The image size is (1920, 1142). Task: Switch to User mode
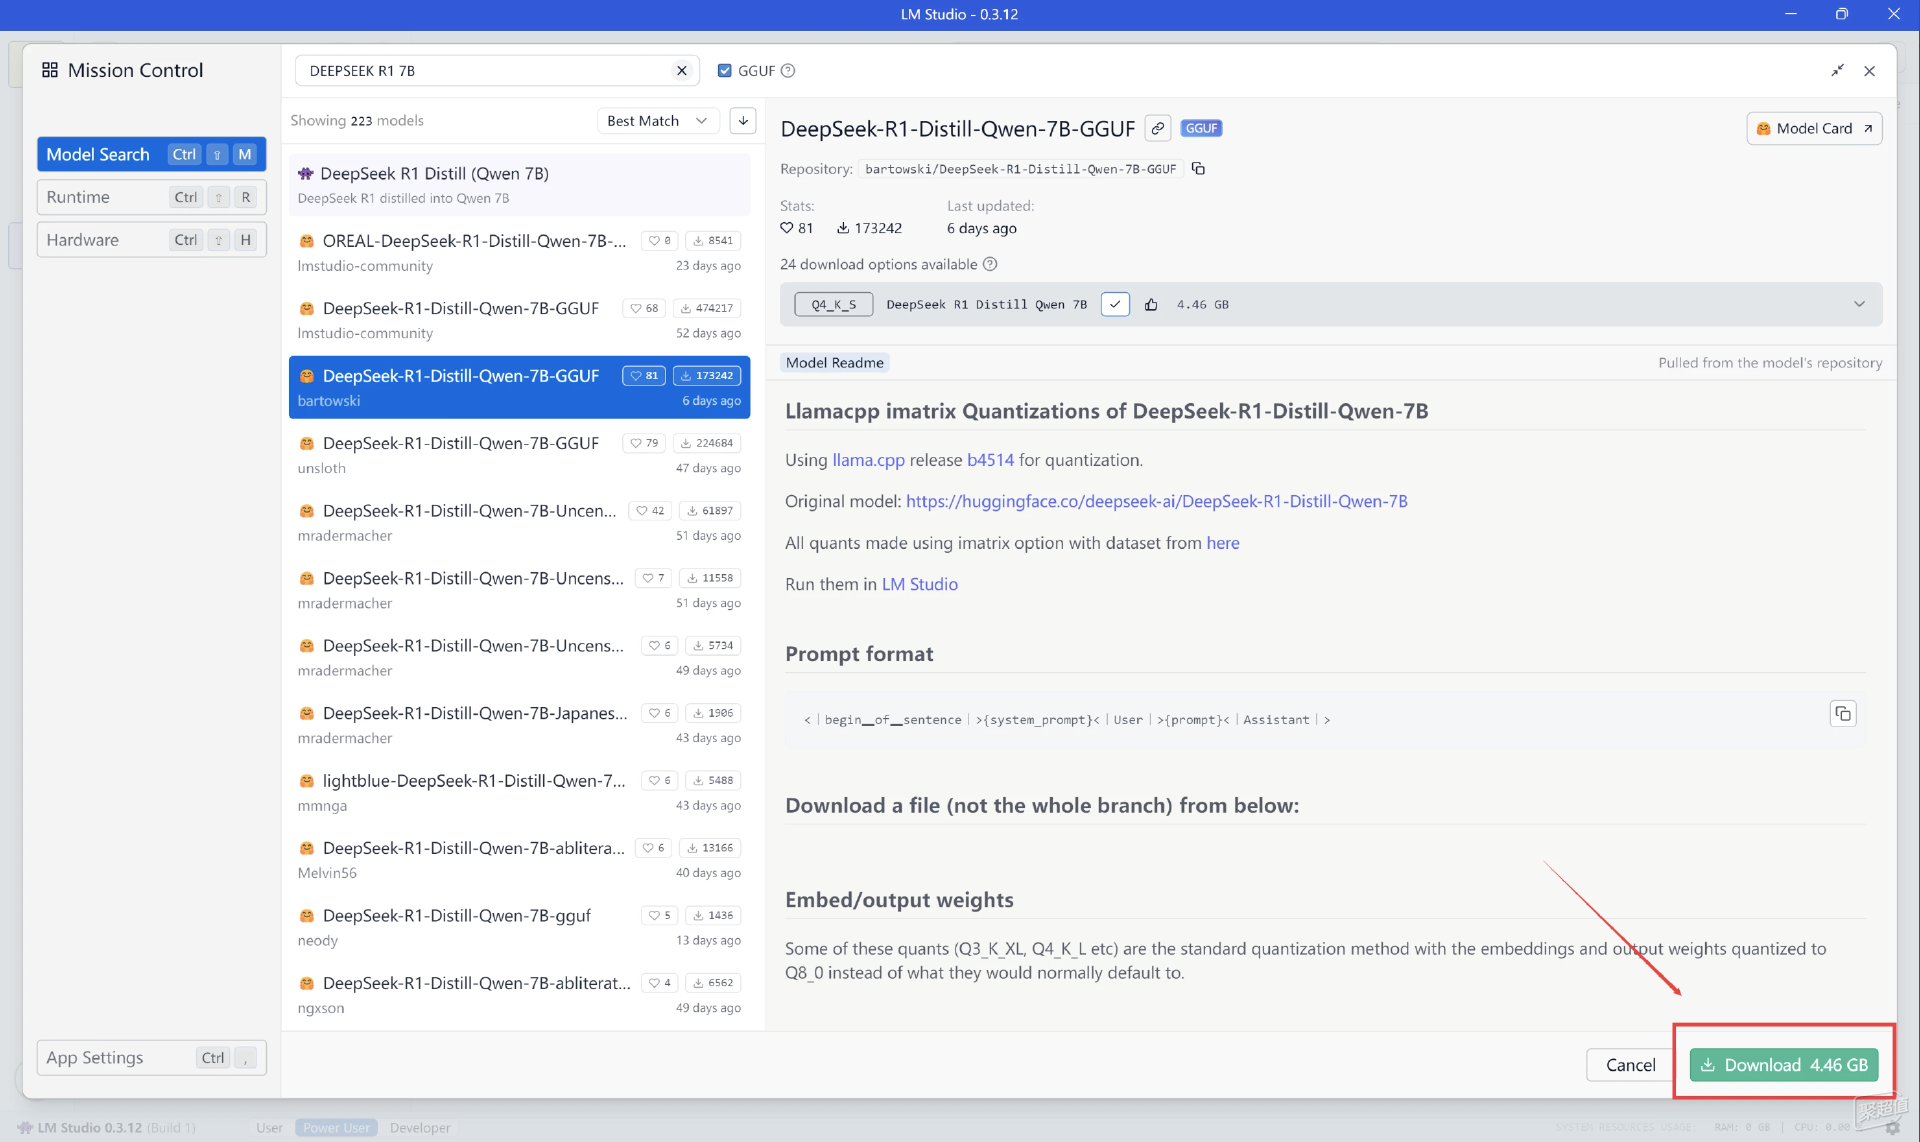(x=269, y=1128)
